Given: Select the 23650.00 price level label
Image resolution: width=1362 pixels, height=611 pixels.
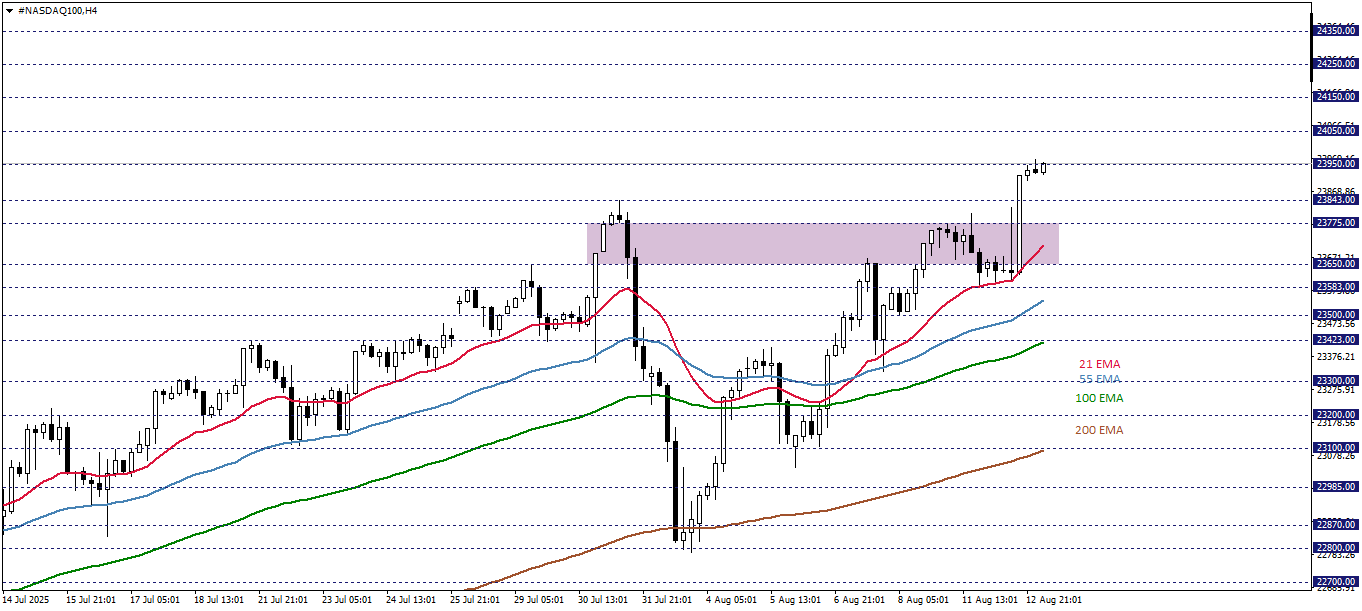Looking at the screenshot, I should (1335, 264).
